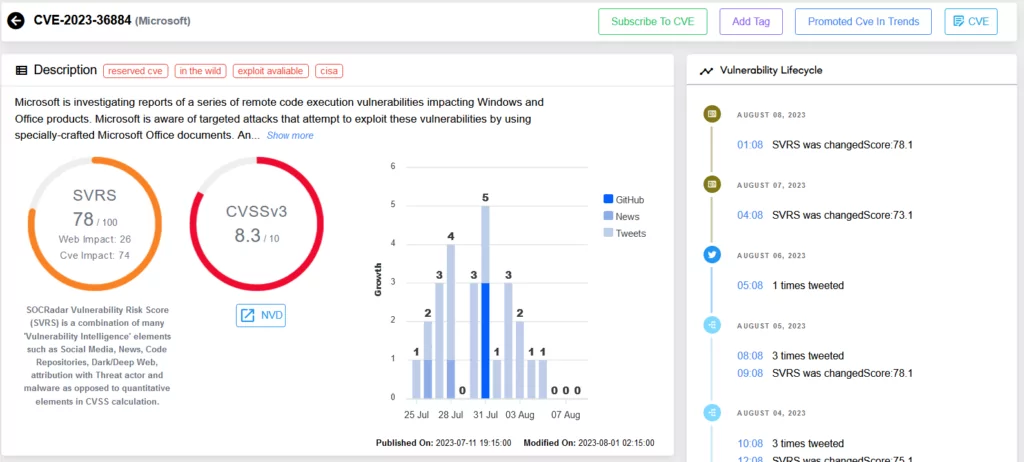Viewport: 1024px width, 462px height.
Task: Click the reserved cve tag
Action: click(136, 71)
